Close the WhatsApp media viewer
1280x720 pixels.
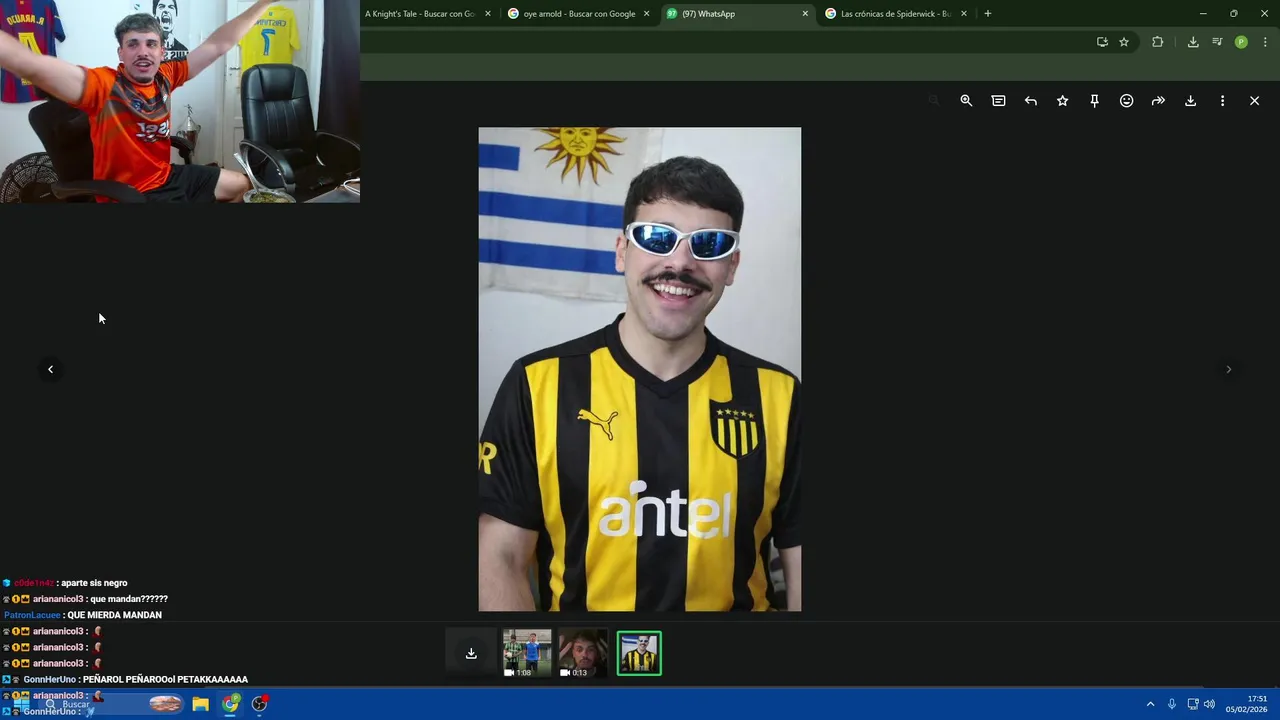point(1254,101)
